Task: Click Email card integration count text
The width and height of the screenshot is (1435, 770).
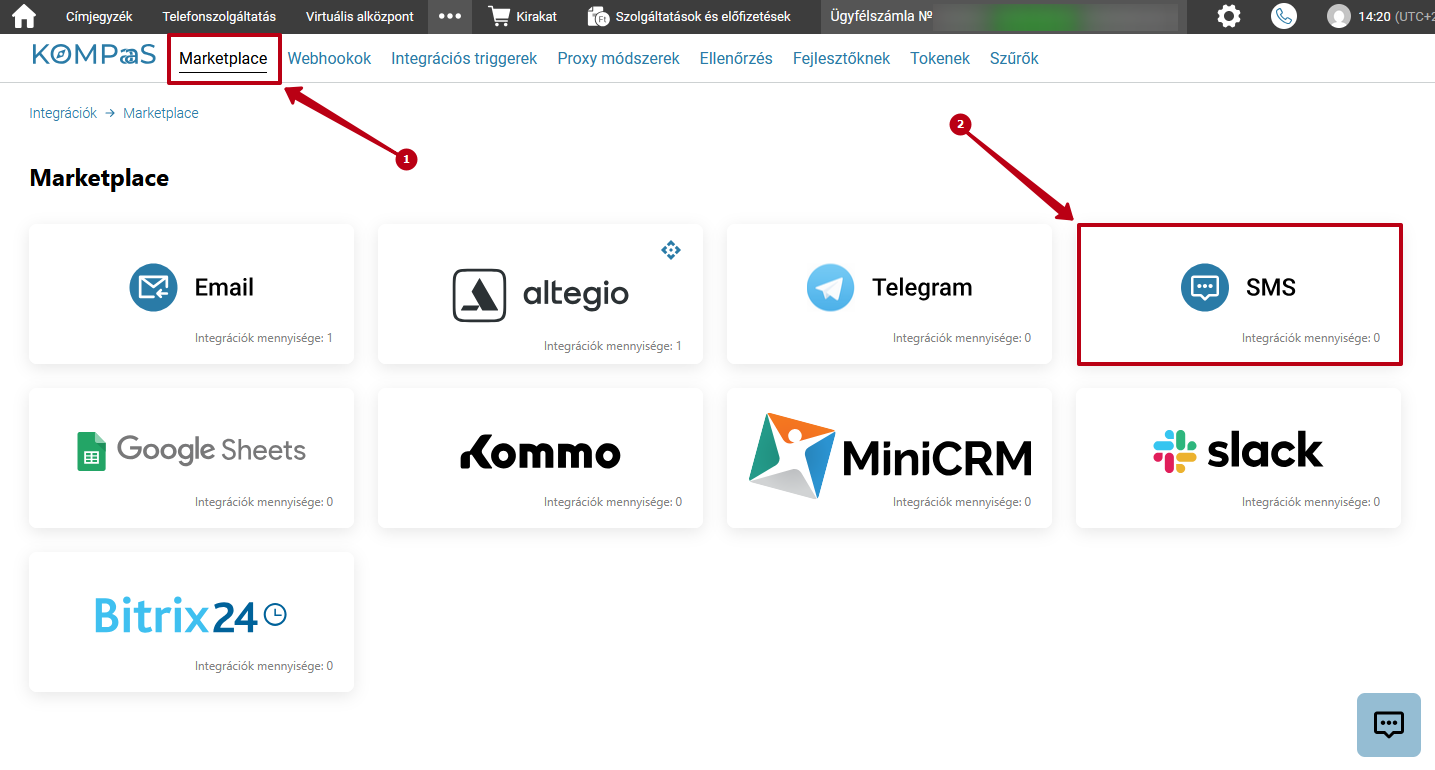Action: 264,338
